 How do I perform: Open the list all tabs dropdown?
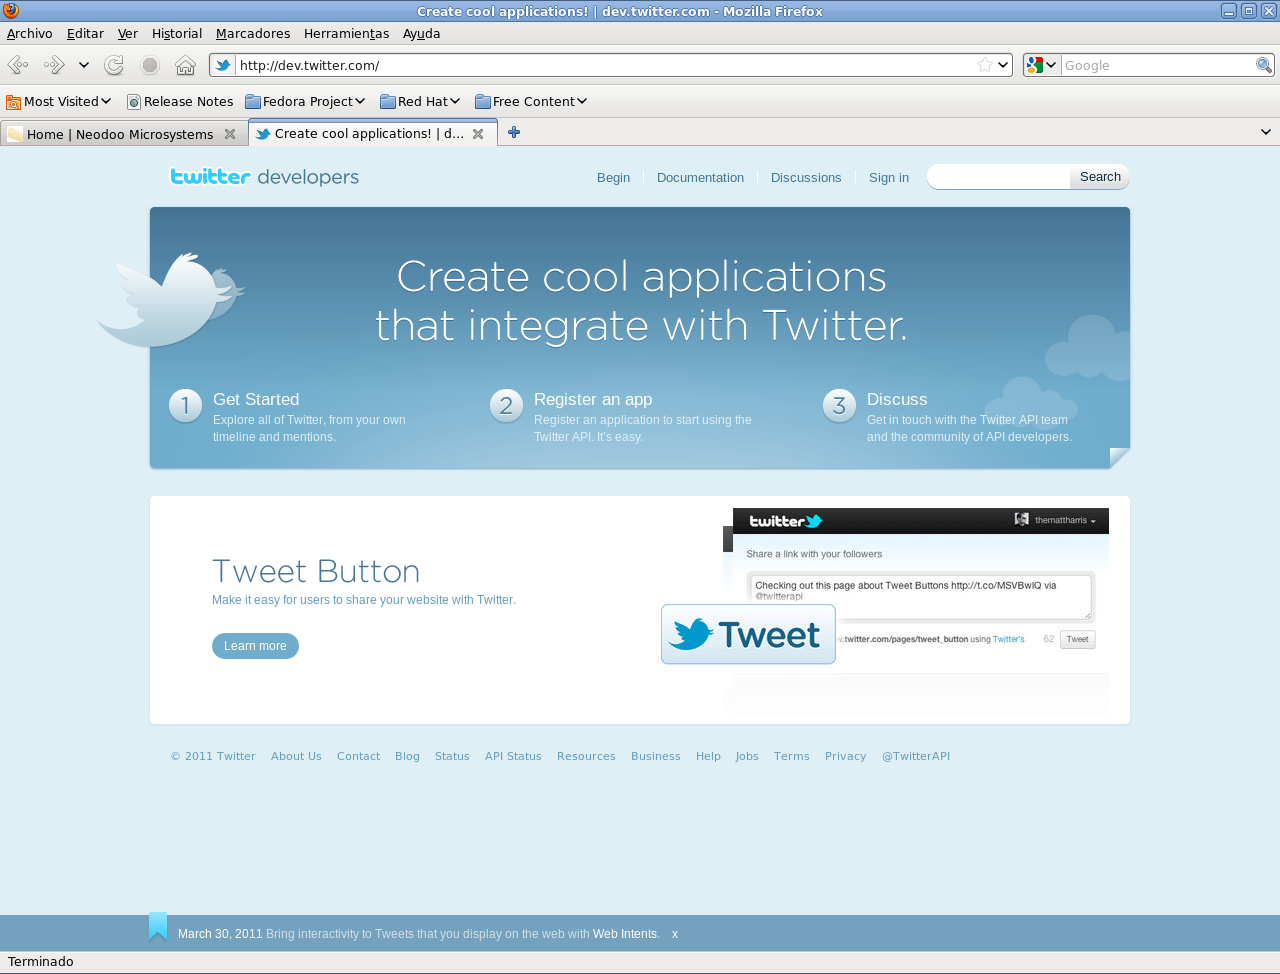[1266, 132]
